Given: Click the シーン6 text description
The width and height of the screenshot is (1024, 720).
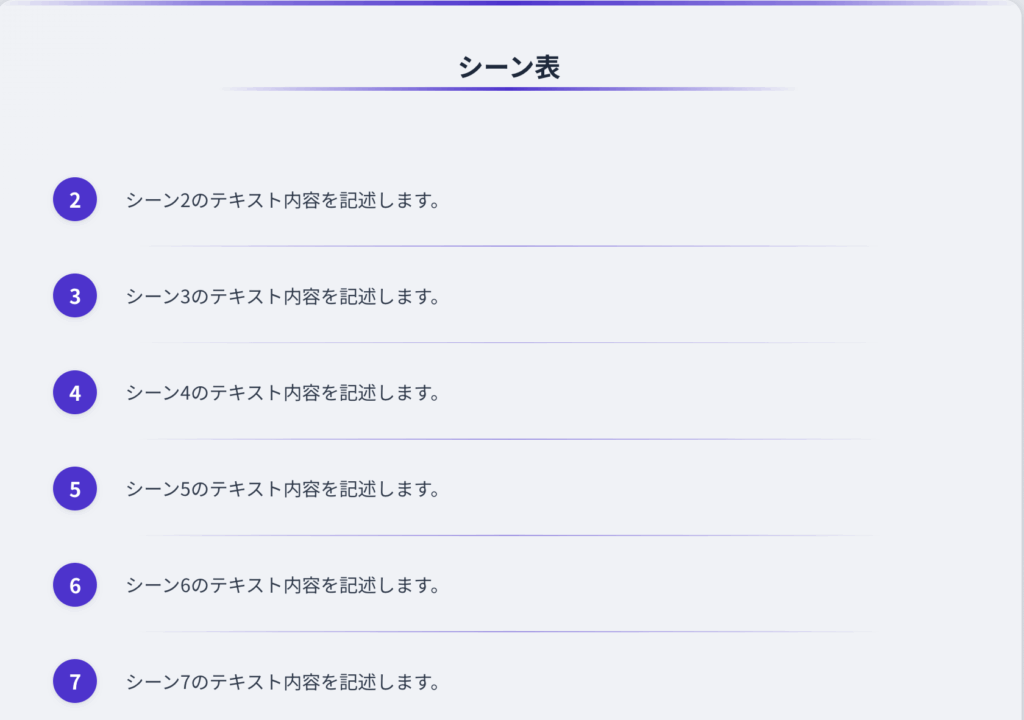Looking at the screenshot, I should (x=283, y=585).
